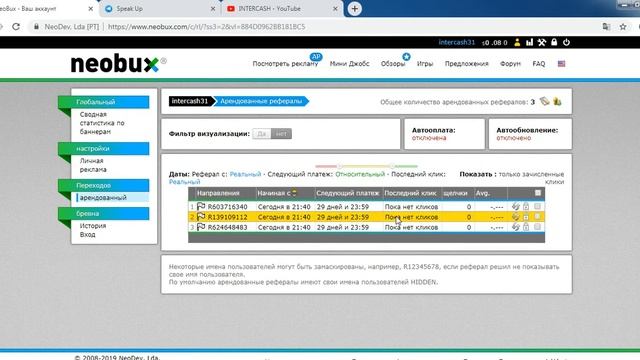Recycle referral R603716340
The width and height of the screenshot is (640, 360).
516,206
